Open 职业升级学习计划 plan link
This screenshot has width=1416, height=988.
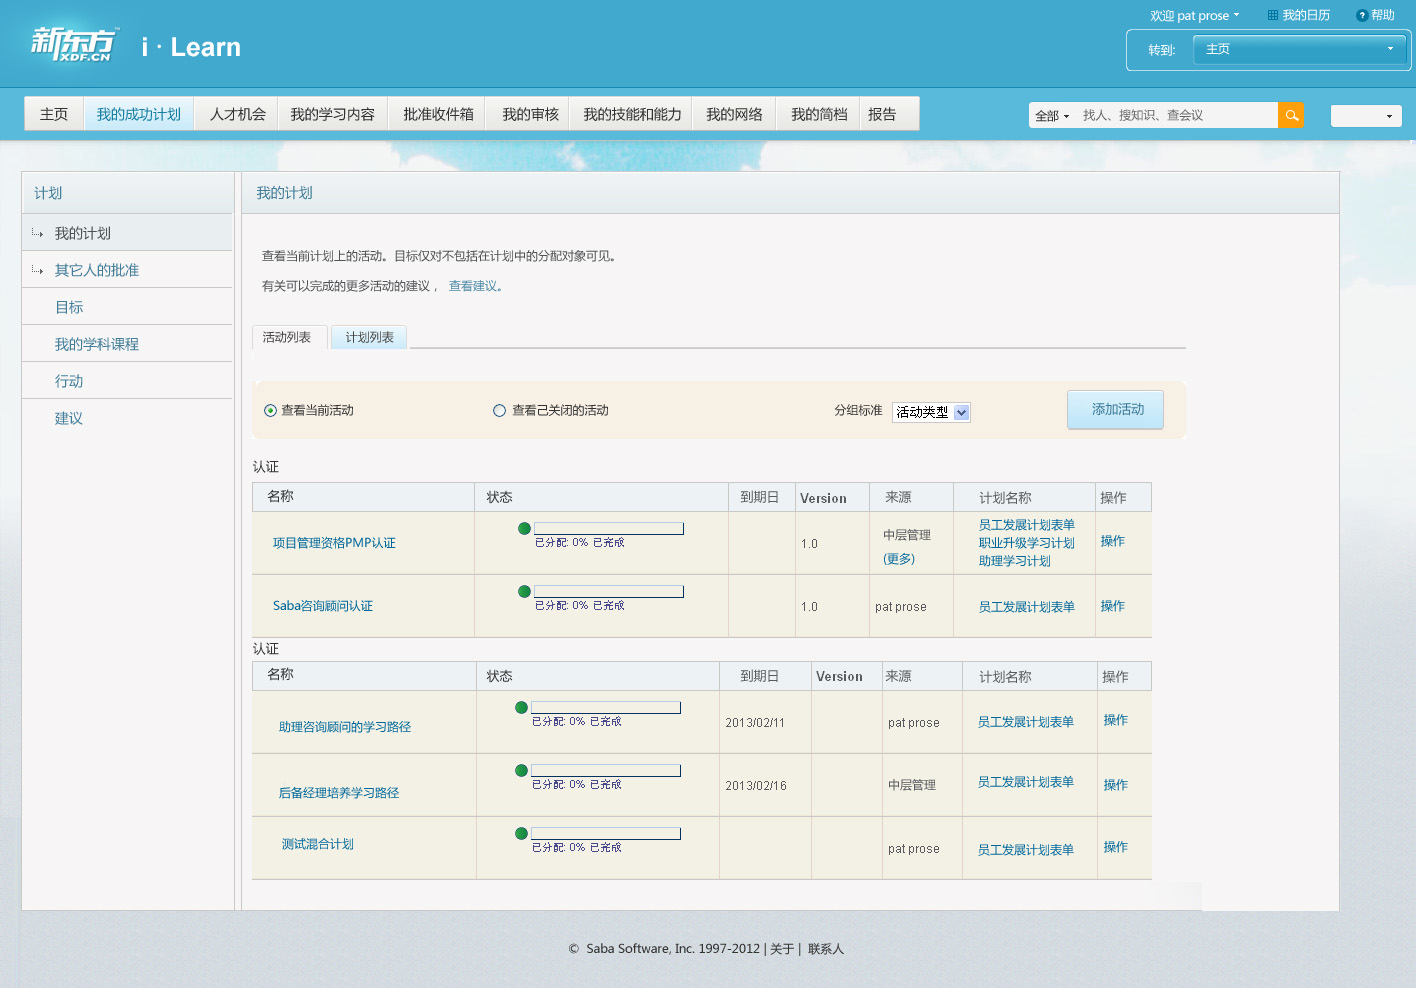coord(1027,543)
